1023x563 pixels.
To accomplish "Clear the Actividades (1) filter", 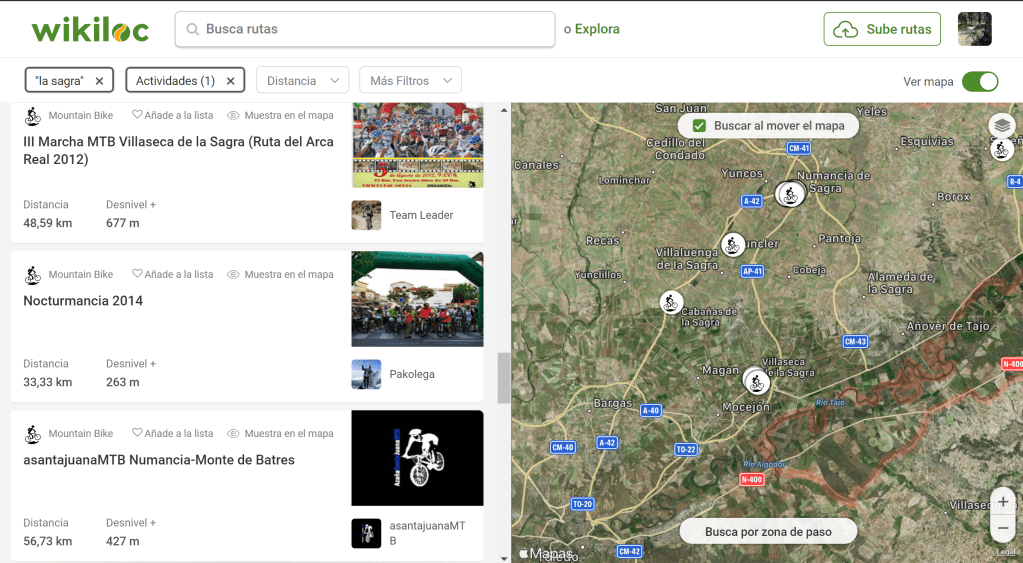I will point(231,81).
